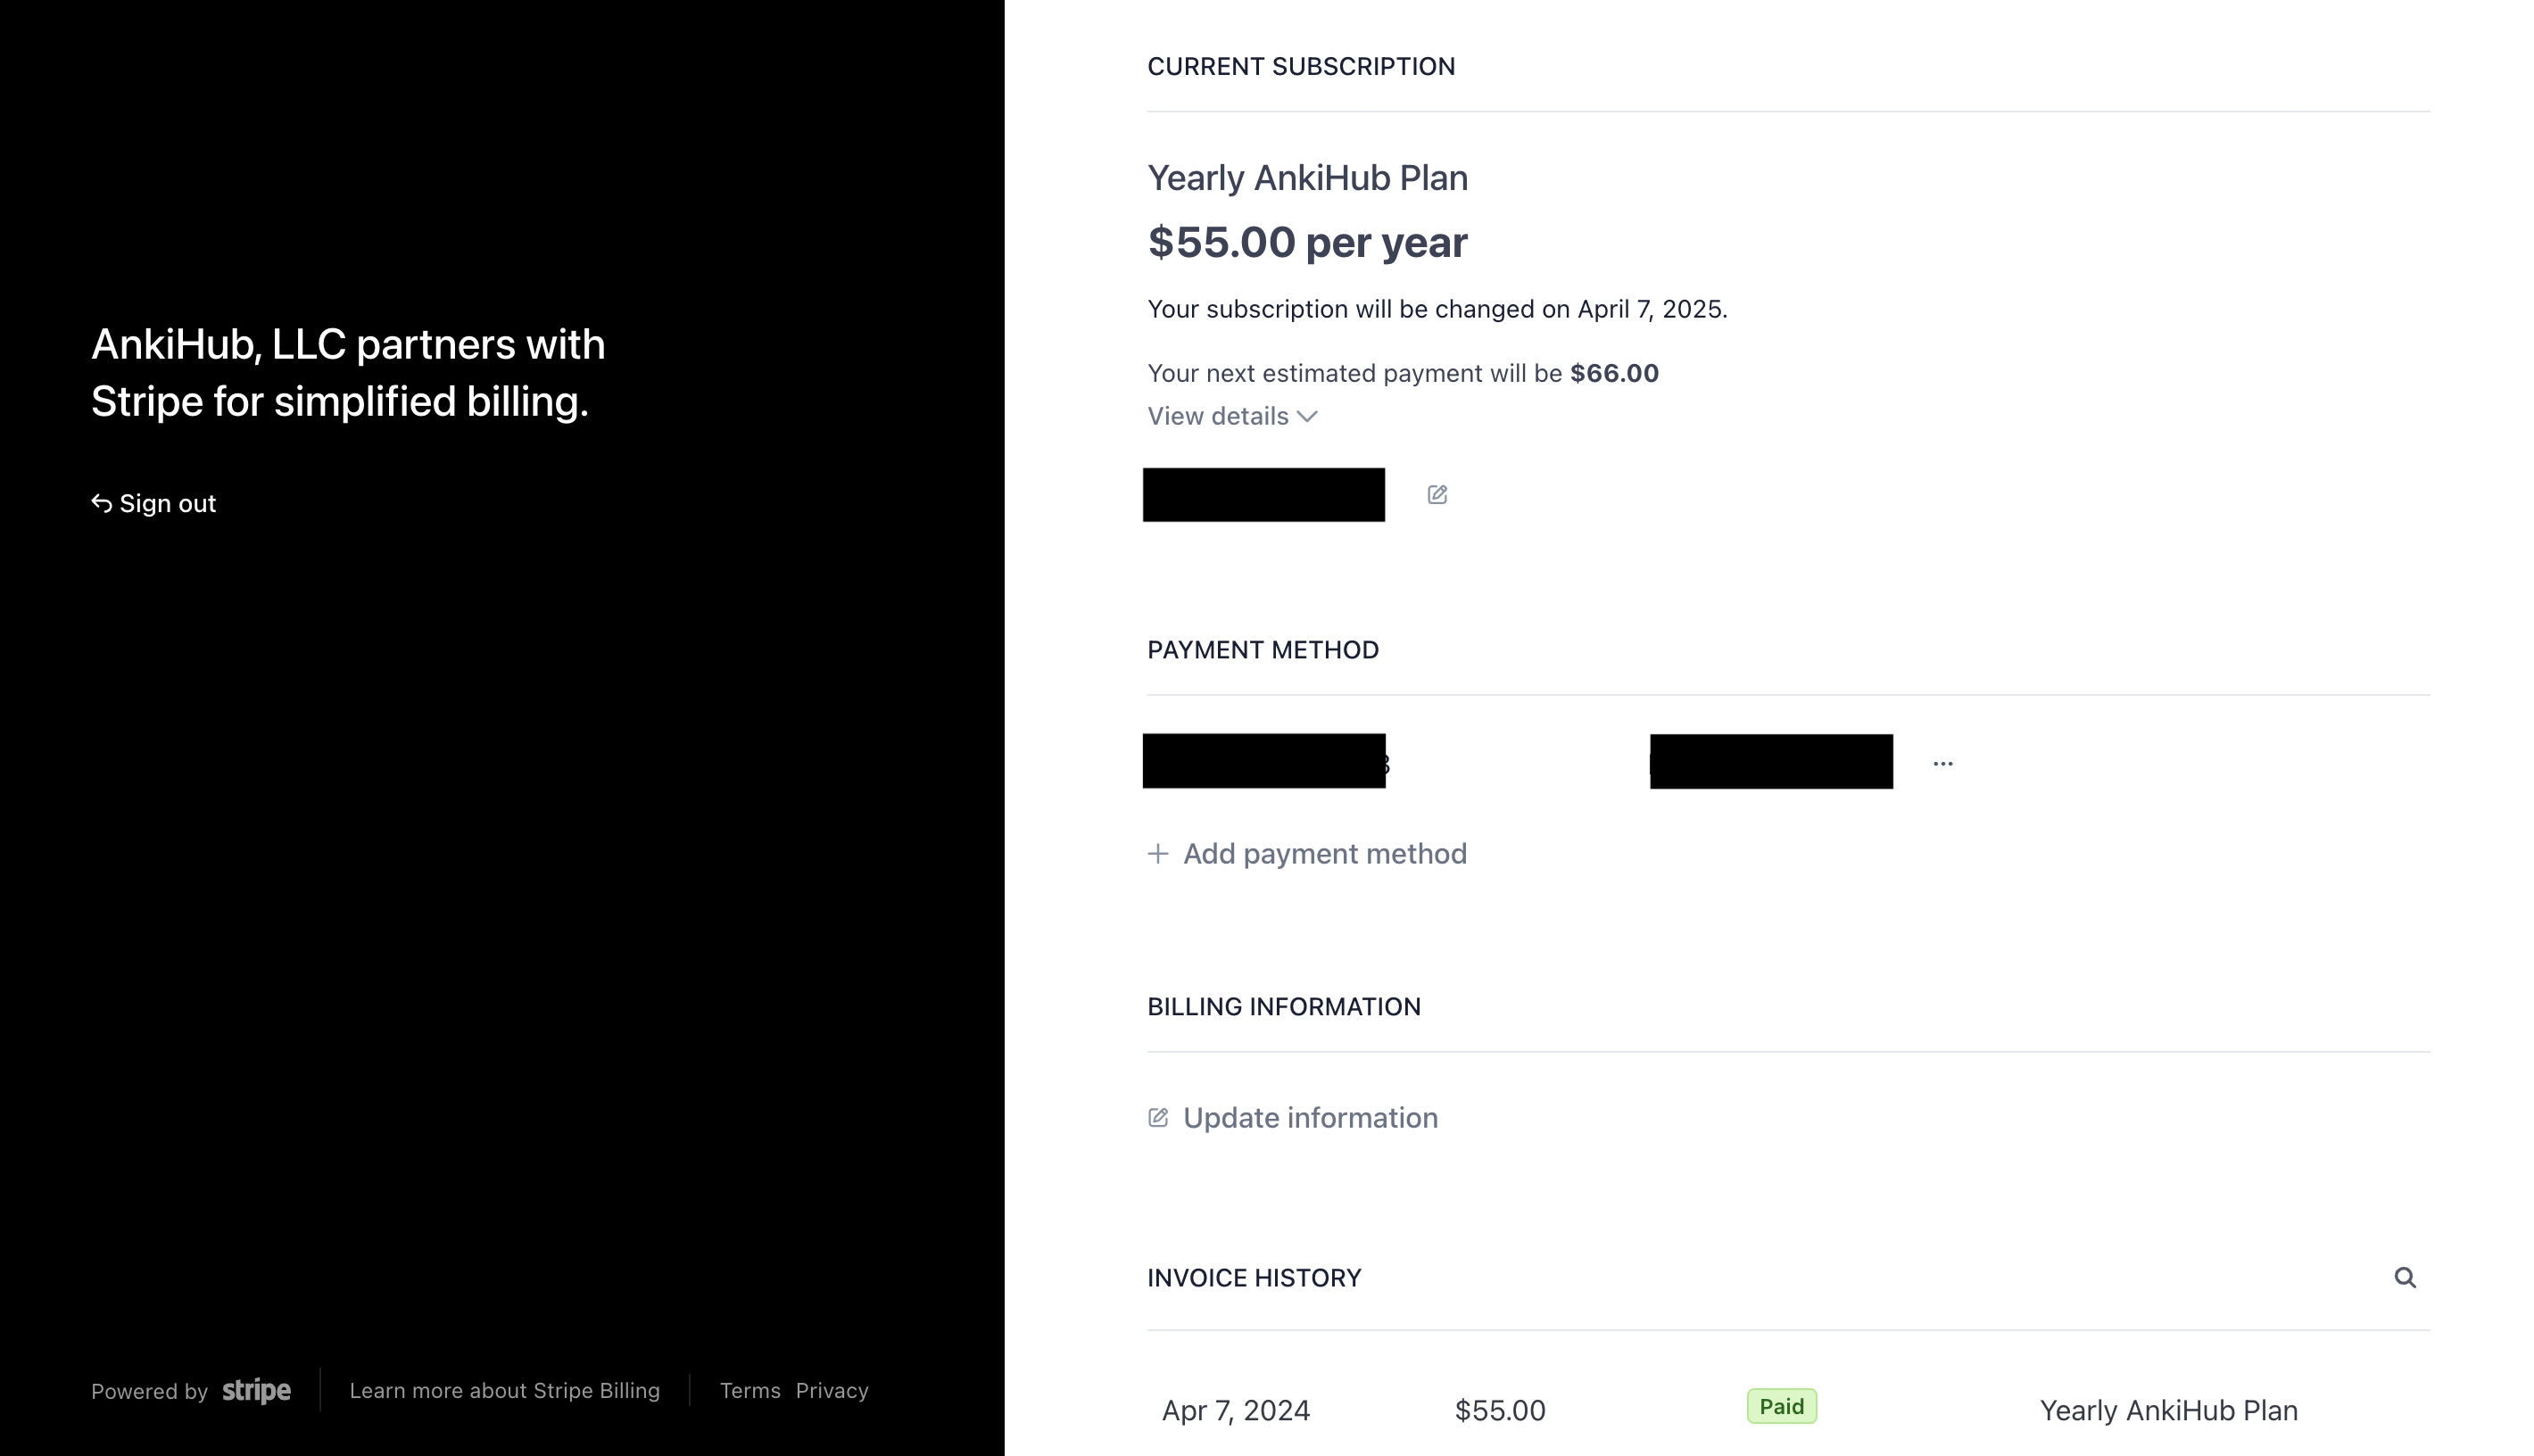Screen dimensions: 2534x1456
Task: Click the invoice history search icon
Action: [x=2405, y=1277]
